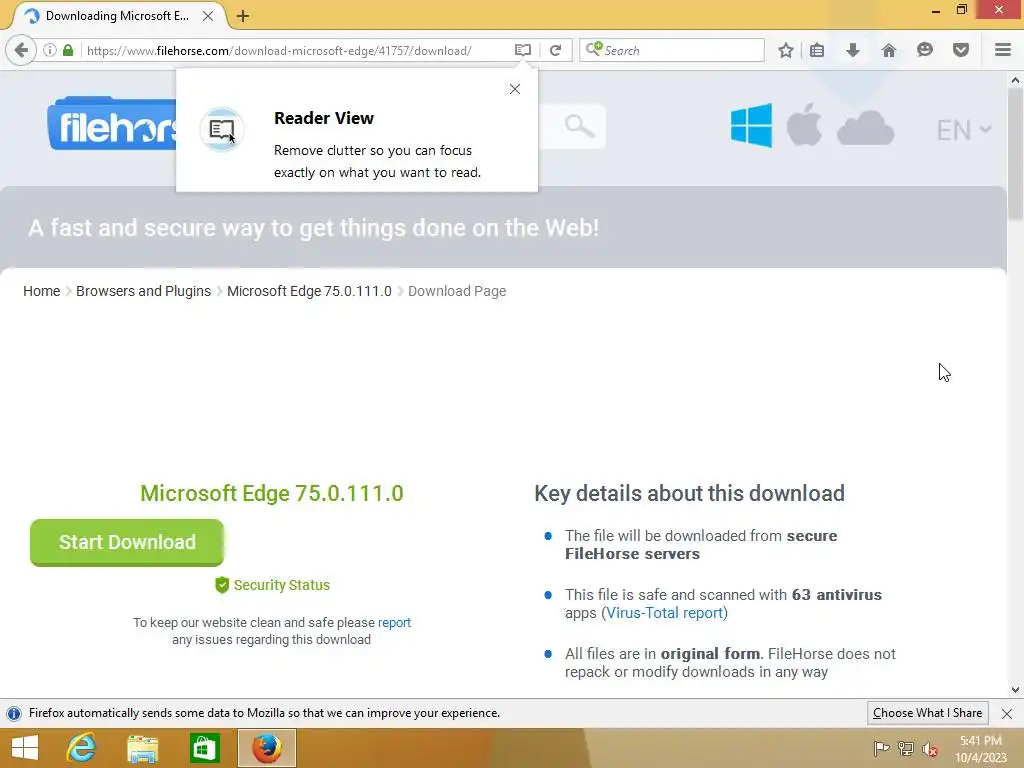The height and width of the screenshot is (768, 1024).
Task: Click the info icon in notification bar
Action: (x=14, y=714)
